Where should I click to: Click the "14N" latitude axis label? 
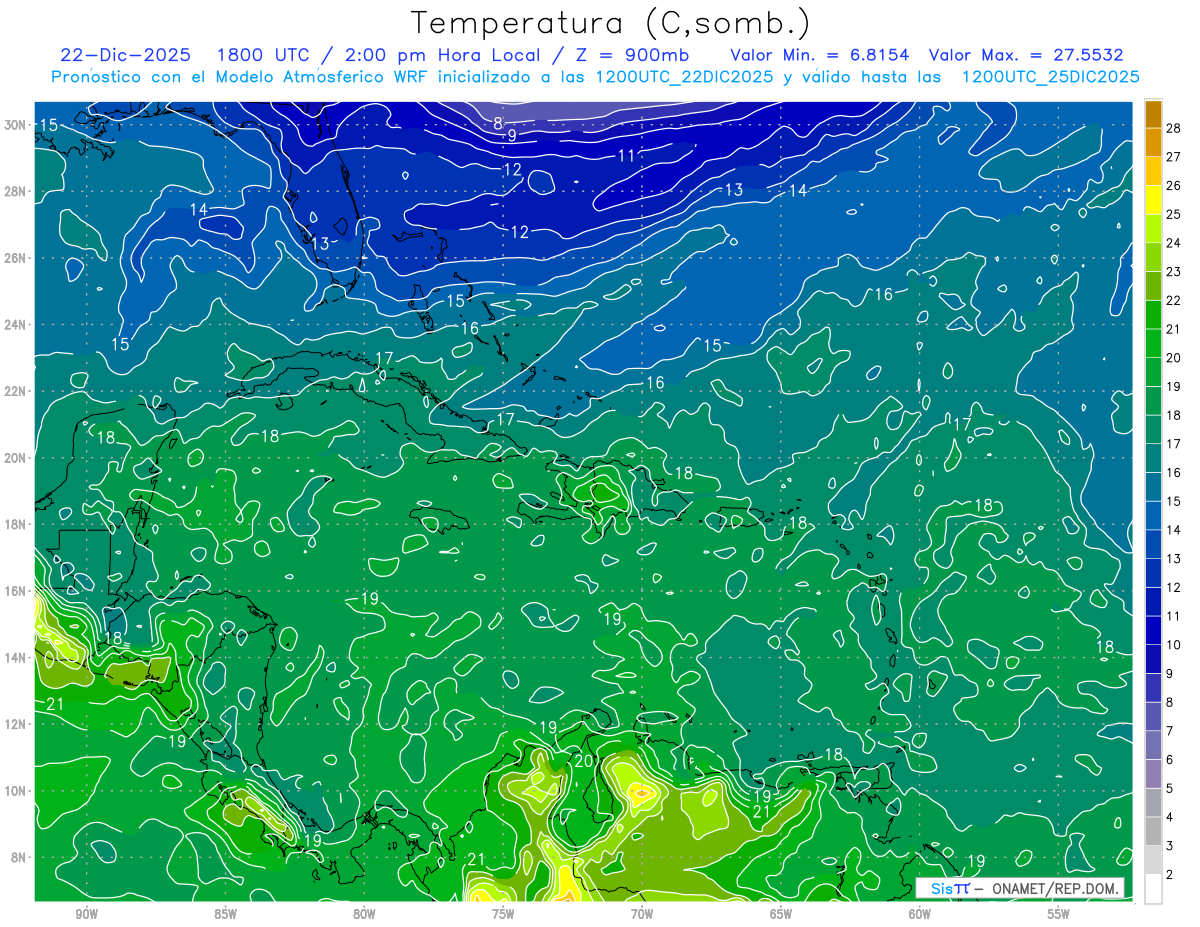pyautogui.click(x=15, y=658)
